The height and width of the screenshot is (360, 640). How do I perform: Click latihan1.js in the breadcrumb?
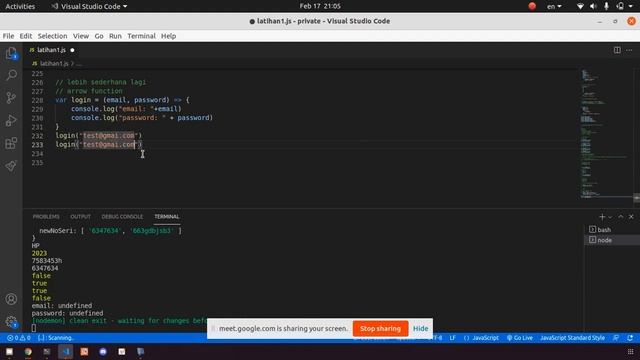click(53, 64)
